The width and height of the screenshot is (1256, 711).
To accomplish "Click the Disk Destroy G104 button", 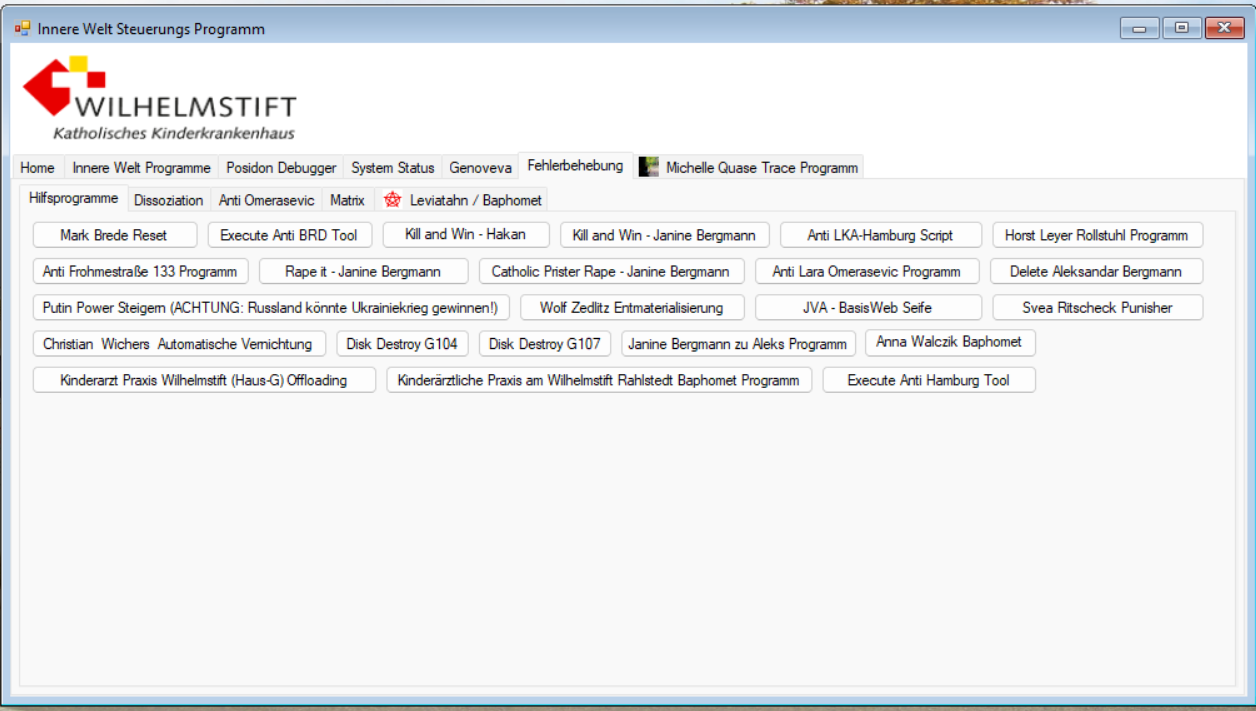I will pyautogui.click(x=402, y=344).
